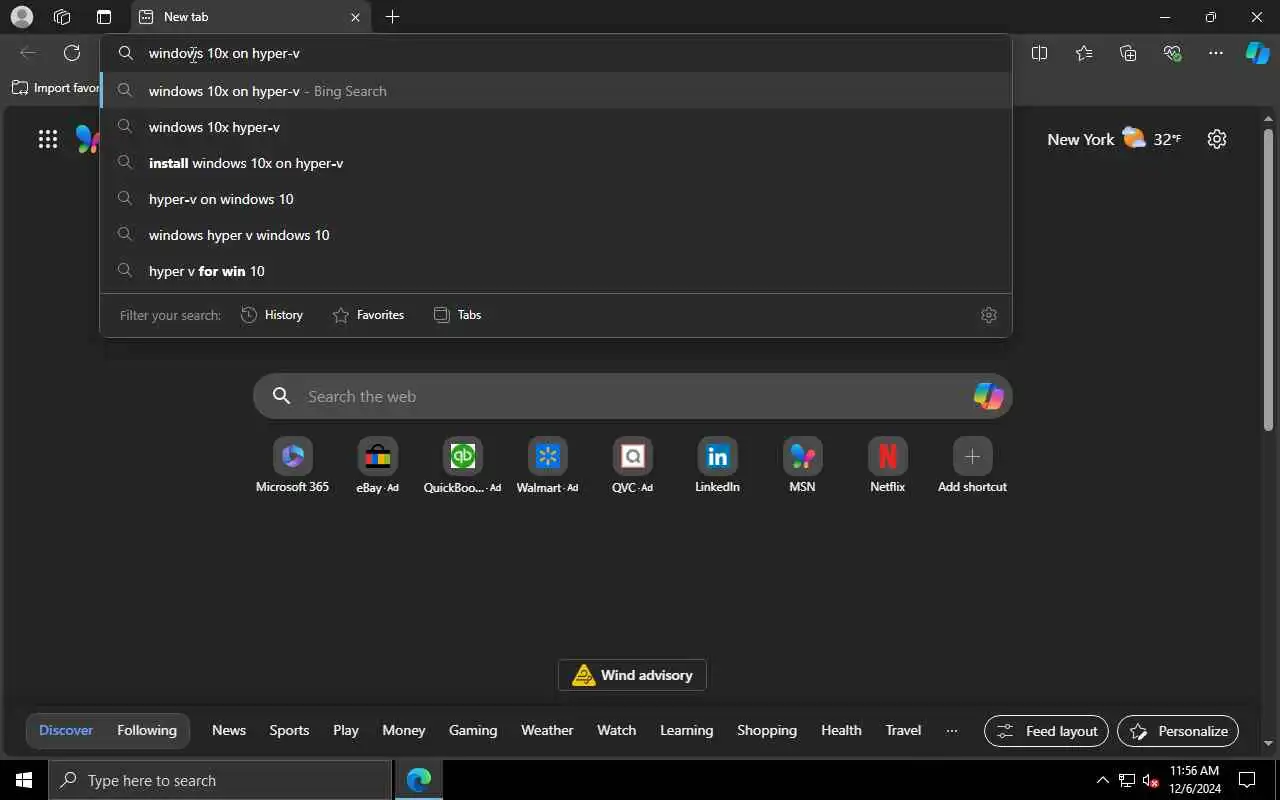The image size is (1280, 800).
Task: Select suggestion windows 10x hyper-v
Action: pos(556,127)
